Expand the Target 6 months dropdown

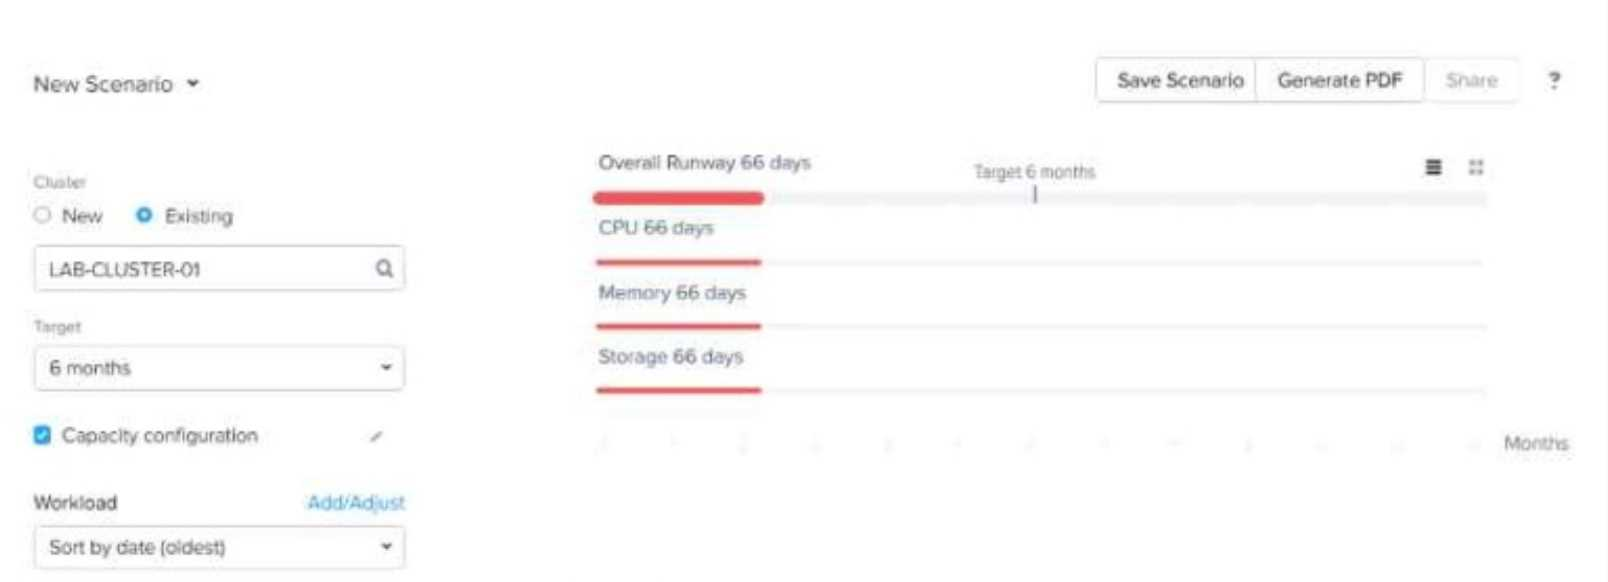[x=219, y=368]
